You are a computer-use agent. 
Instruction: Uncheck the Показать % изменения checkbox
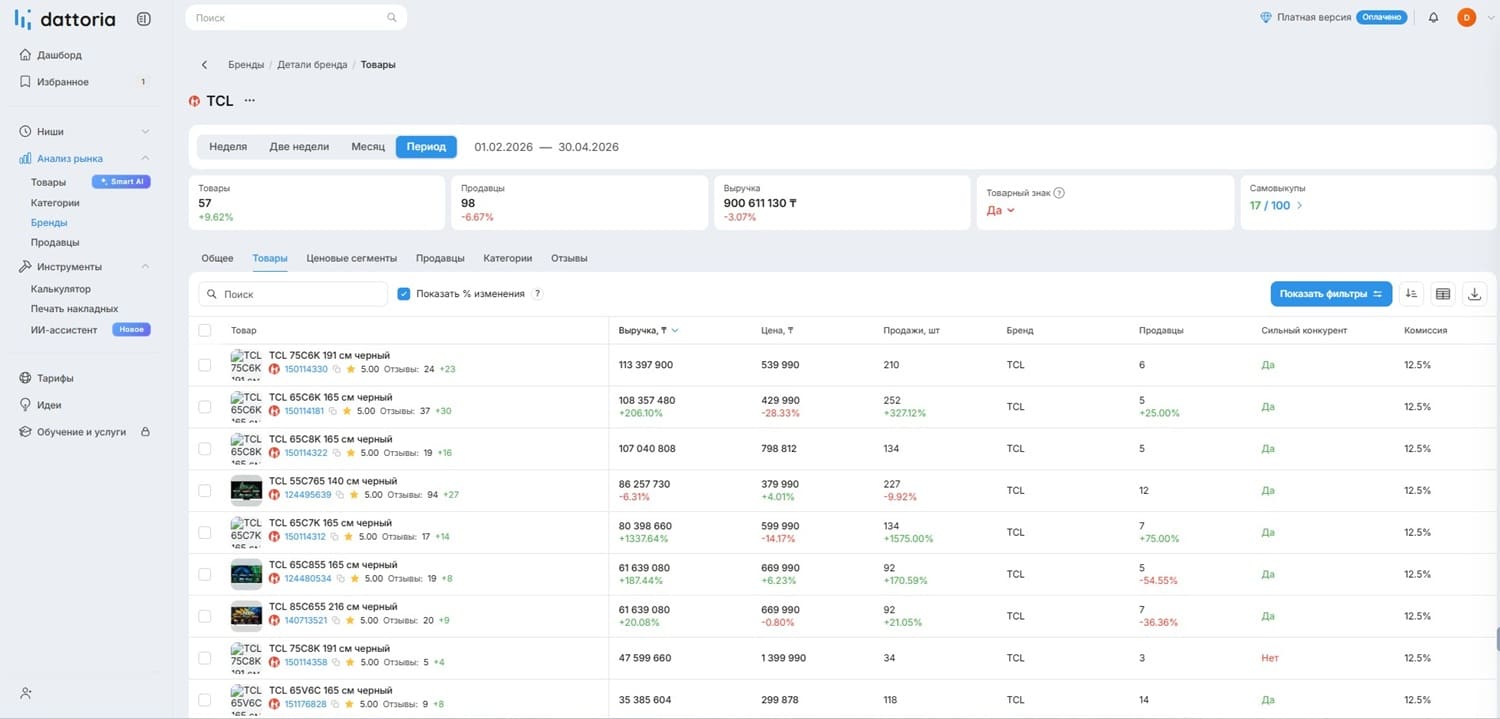click(x=404, y=294)
